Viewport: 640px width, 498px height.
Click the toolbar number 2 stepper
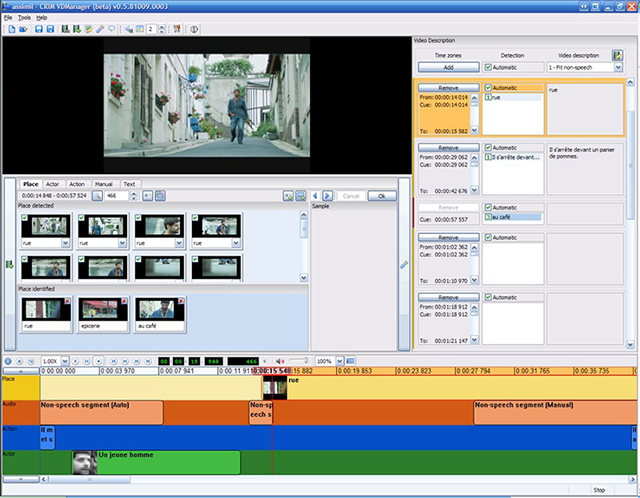tap(162, 29)
